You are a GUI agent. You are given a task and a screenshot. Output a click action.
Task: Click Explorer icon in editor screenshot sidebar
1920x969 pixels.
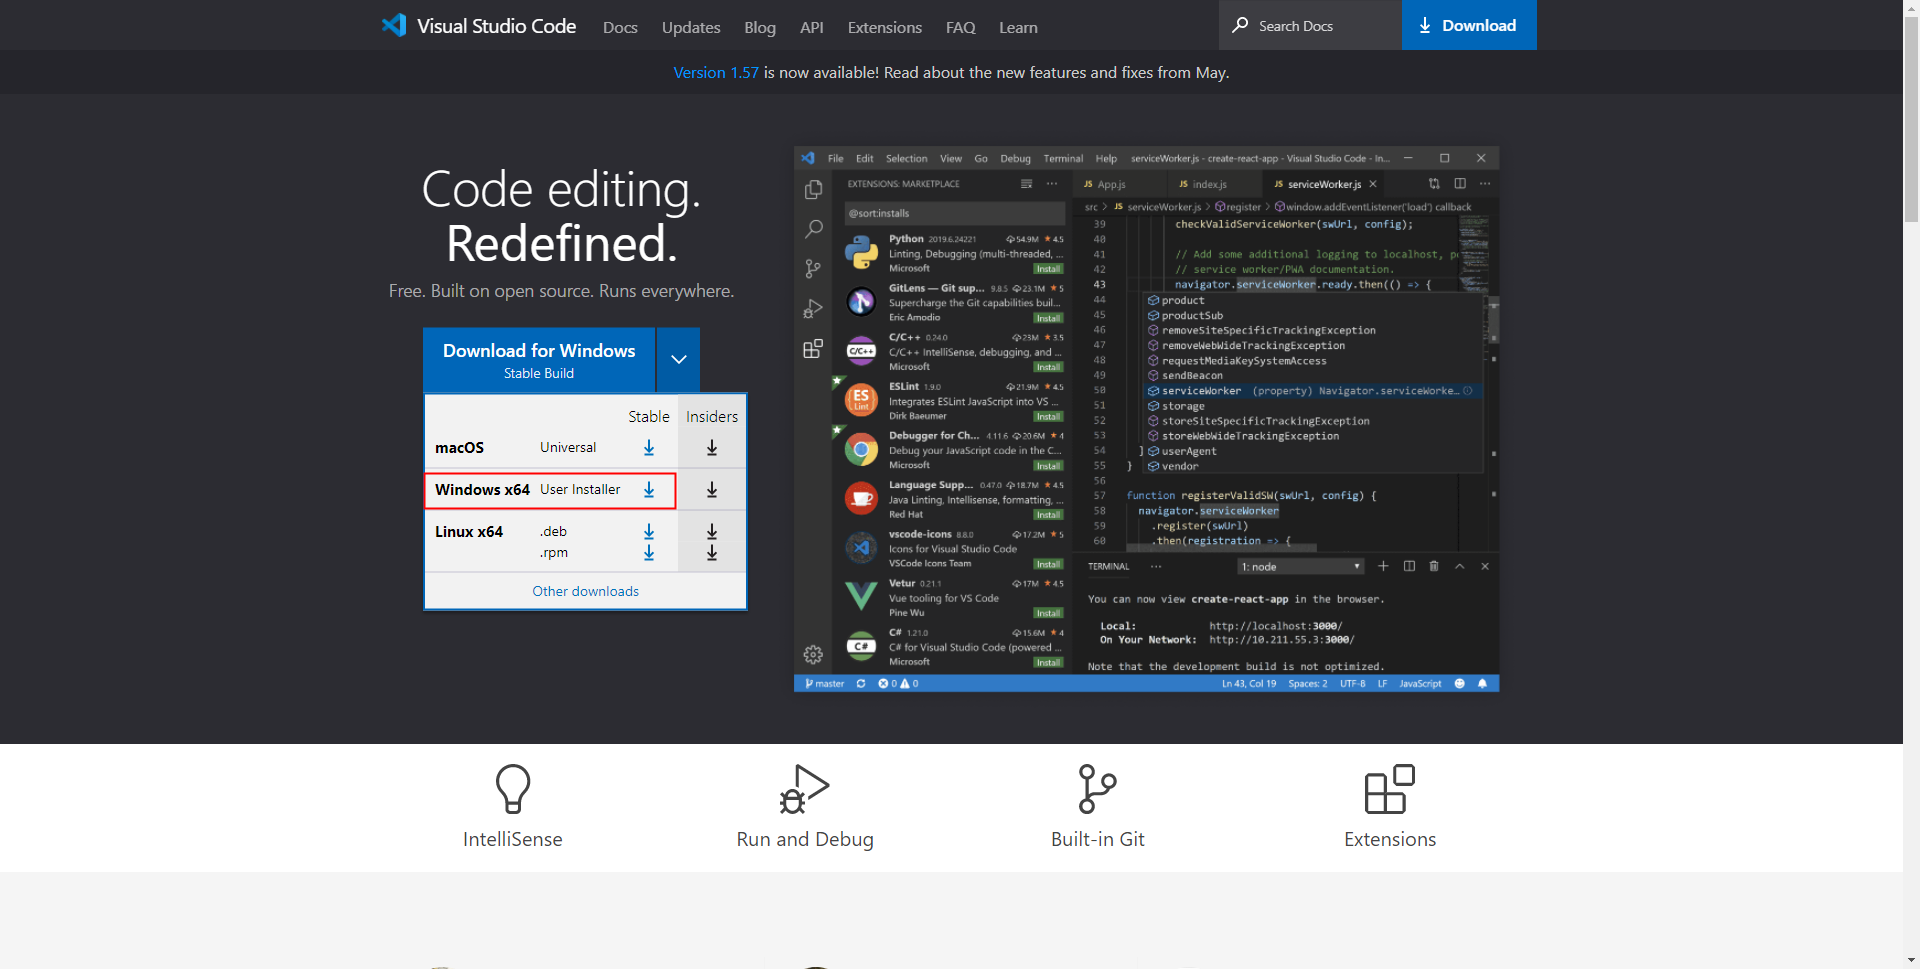click(x=813, y=189)
